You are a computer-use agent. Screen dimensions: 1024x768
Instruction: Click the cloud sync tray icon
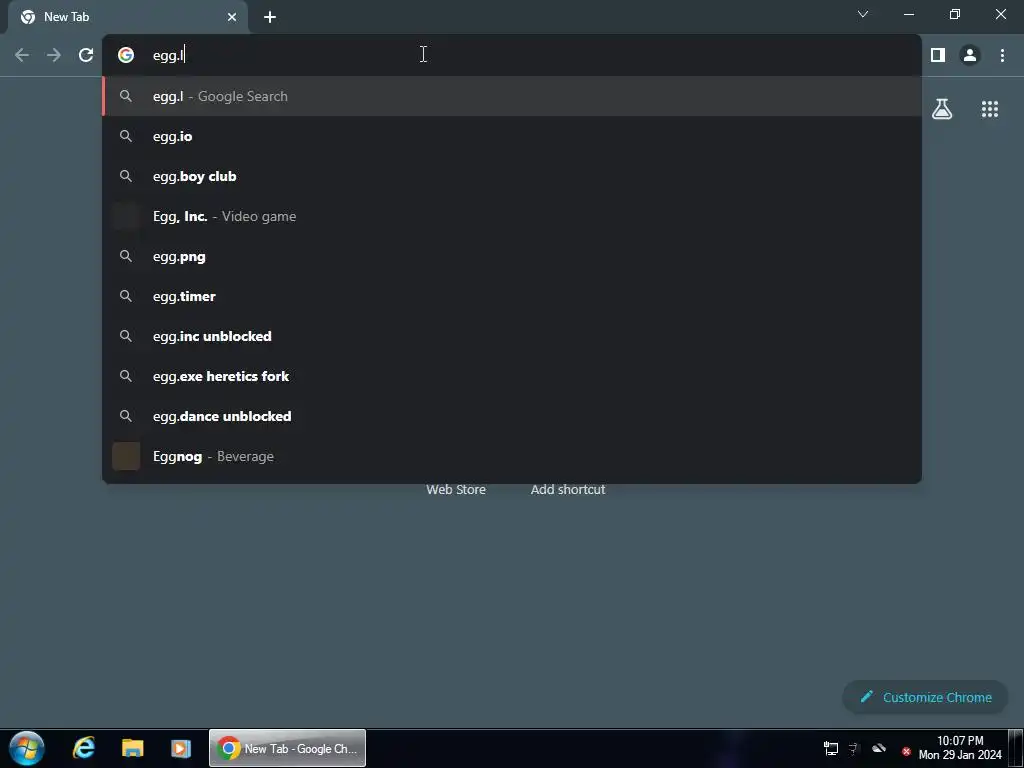pos(879,749)
